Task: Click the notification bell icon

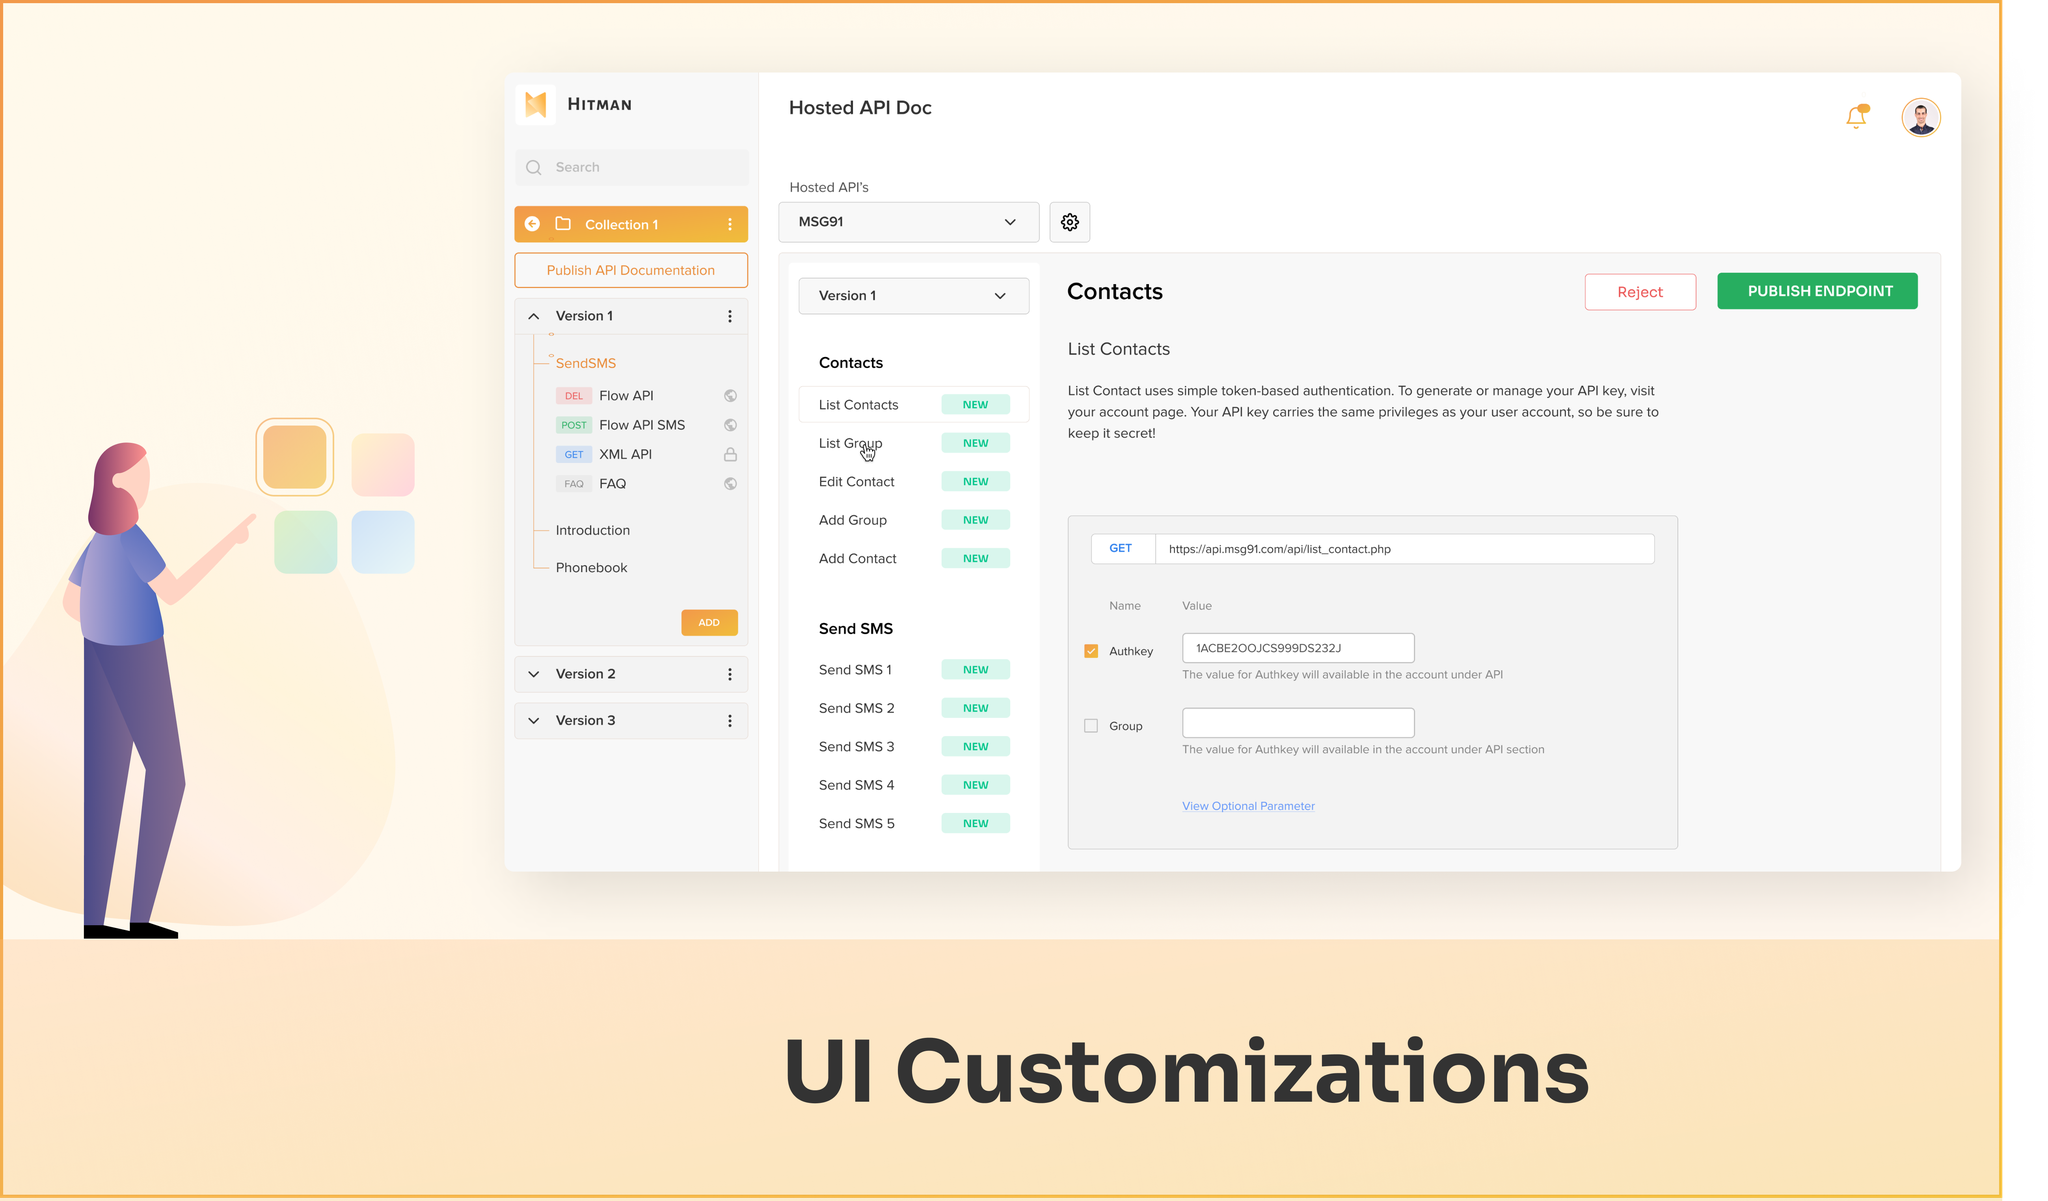Action: coord(1856,117)
